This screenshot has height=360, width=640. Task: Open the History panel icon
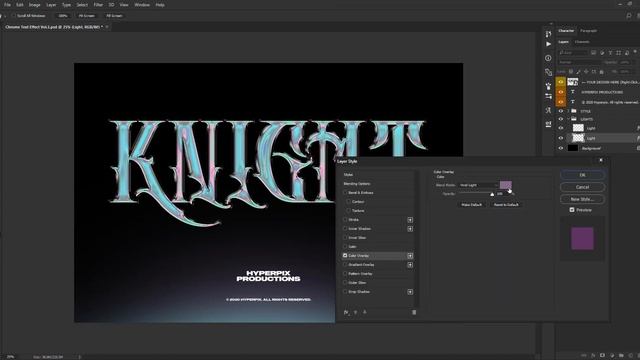pyautogui.click(x=548, y=33)
